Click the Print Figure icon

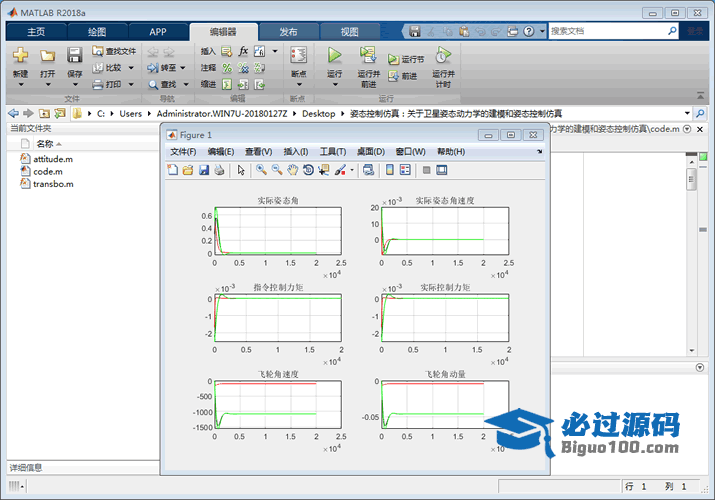tap(219, 170)
